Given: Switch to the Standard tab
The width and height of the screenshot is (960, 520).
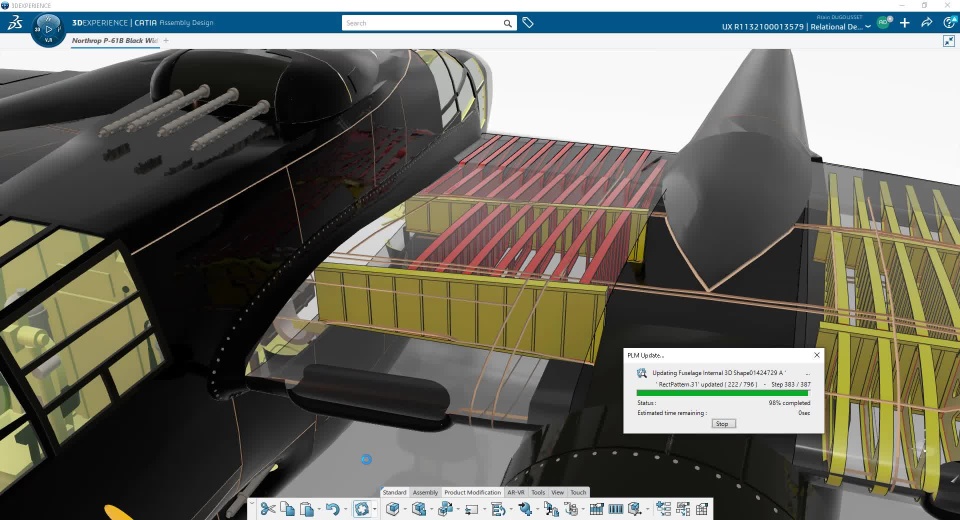Looking at the screenshot, I should pyautogui.click(x=394, y=492).
